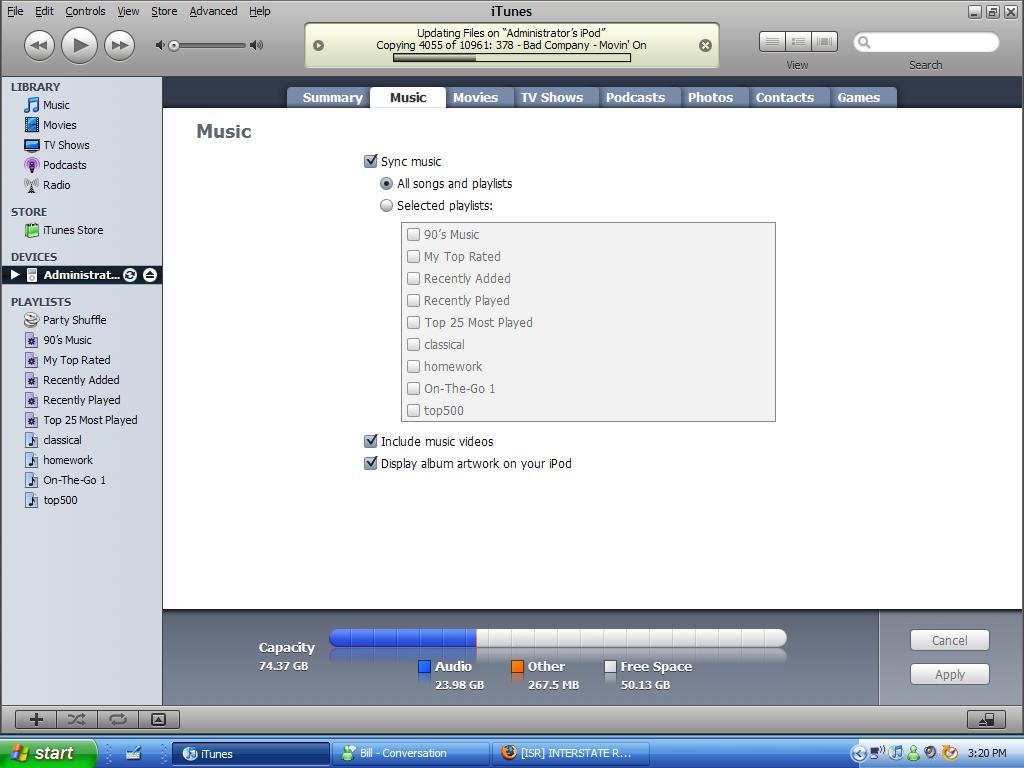
Task: Click the max volume speaker icon
Action: coord(257,45)
